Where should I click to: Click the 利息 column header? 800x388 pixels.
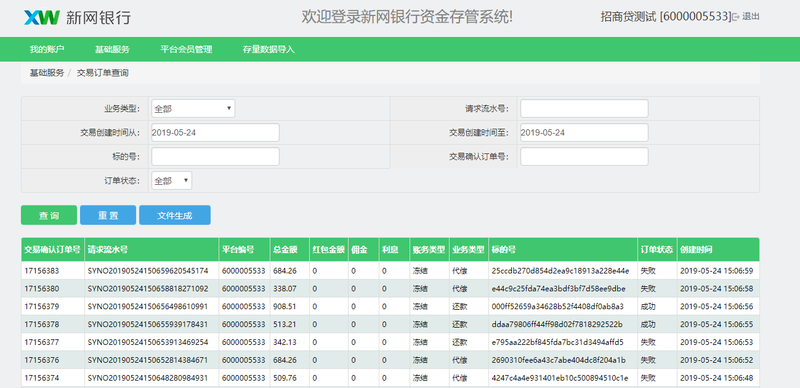point(394,250)
